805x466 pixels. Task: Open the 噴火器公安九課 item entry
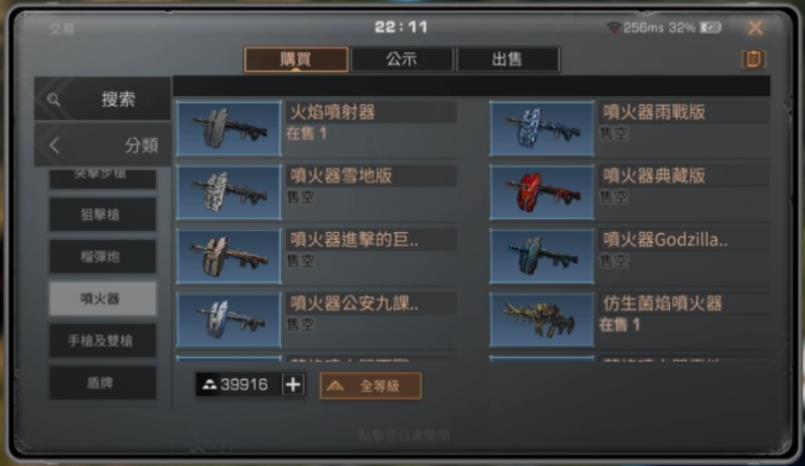[317, 320]
